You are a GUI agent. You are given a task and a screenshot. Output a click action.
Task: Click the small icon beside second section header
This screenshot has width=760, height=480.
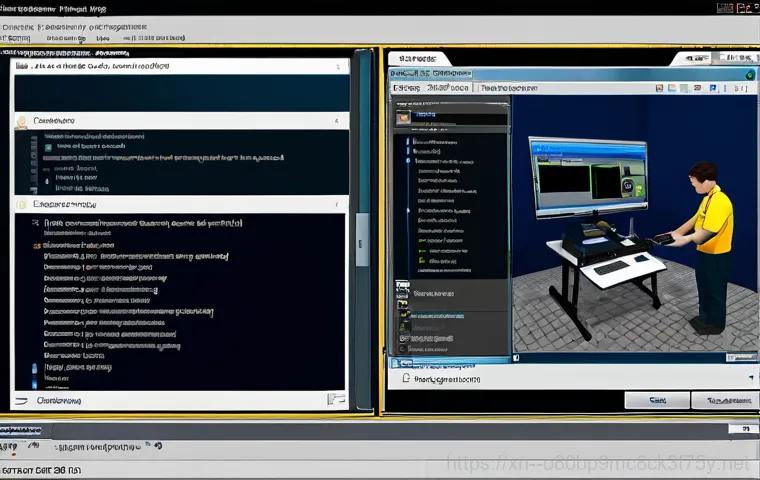tap(21, 204)
